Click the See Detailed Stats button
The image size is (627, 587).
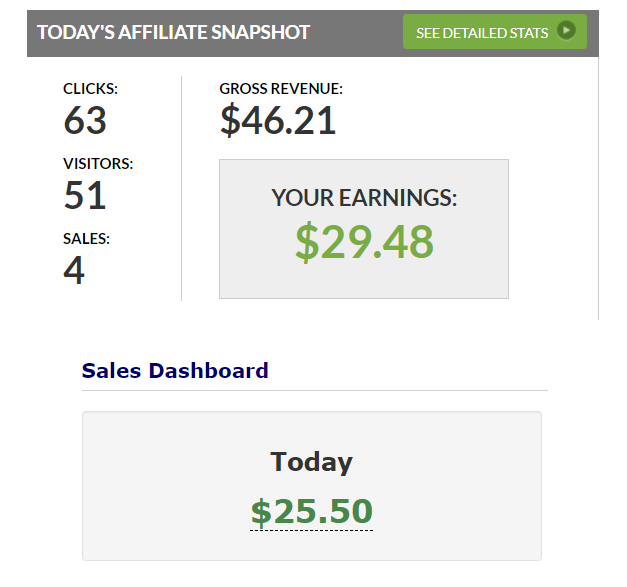click(495, 32)
